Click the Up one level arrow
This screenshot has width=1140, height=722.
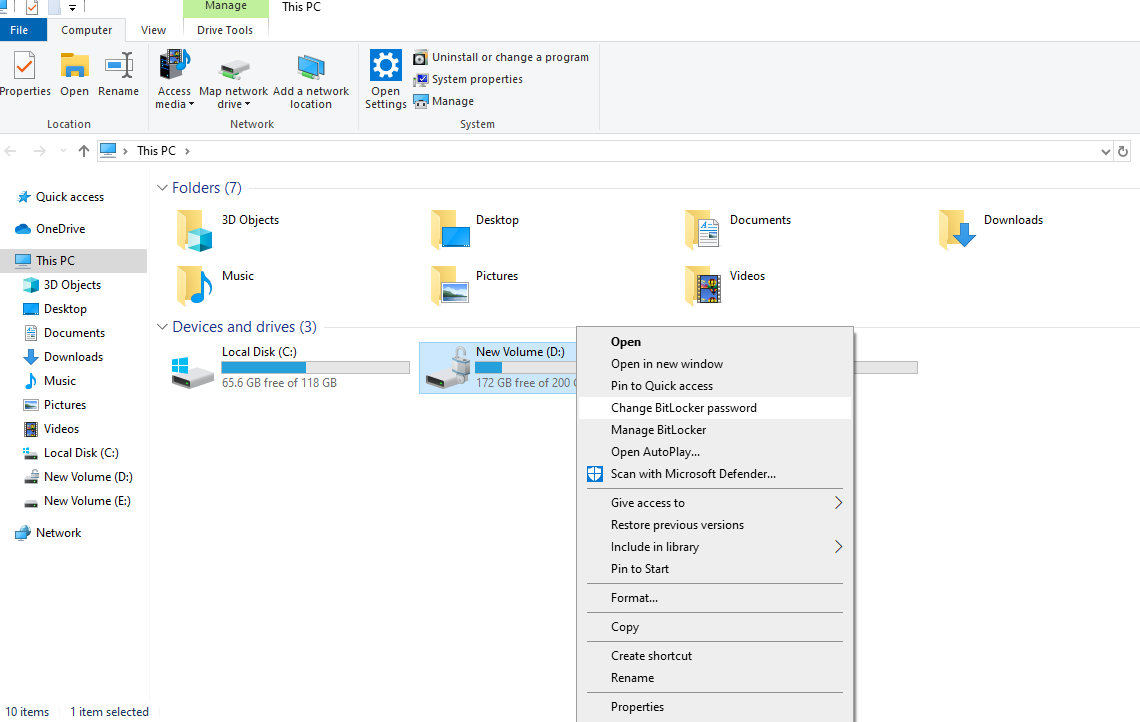[x=84, y=151]
